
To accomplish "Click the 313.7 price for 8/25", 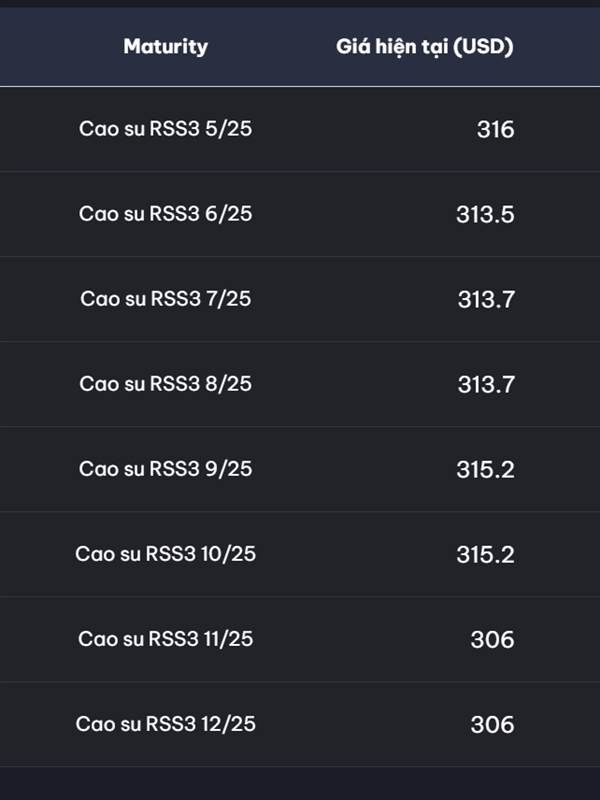I will tap(486, 385).
